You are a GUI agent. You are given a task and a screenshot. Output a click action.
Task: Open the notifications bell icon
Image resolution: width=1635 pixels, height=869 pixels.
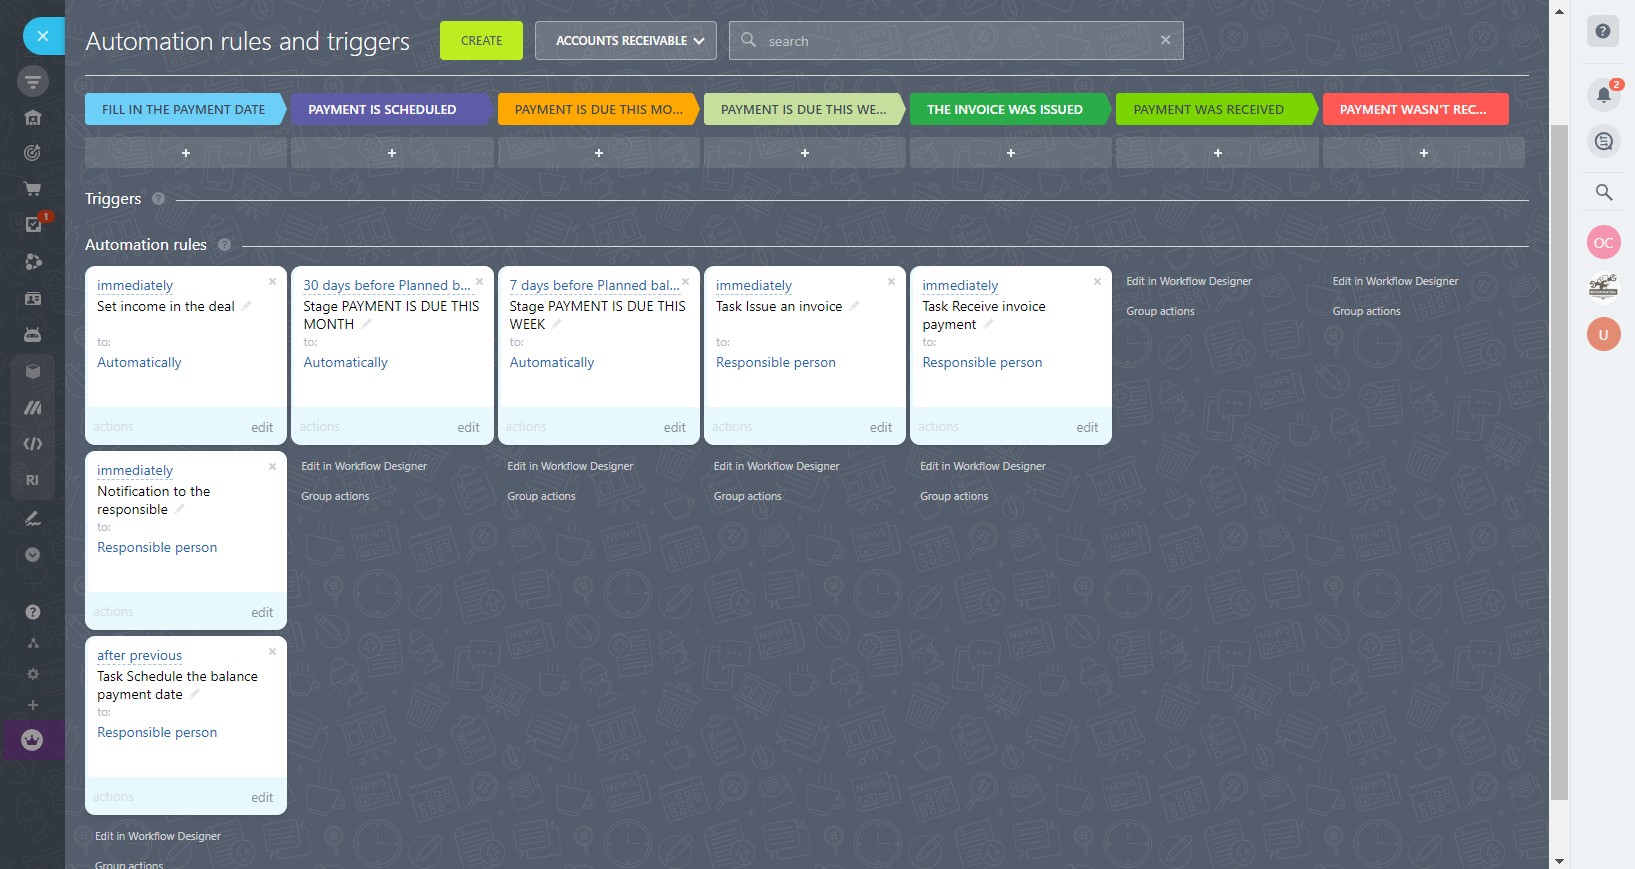pos(1603,95)
